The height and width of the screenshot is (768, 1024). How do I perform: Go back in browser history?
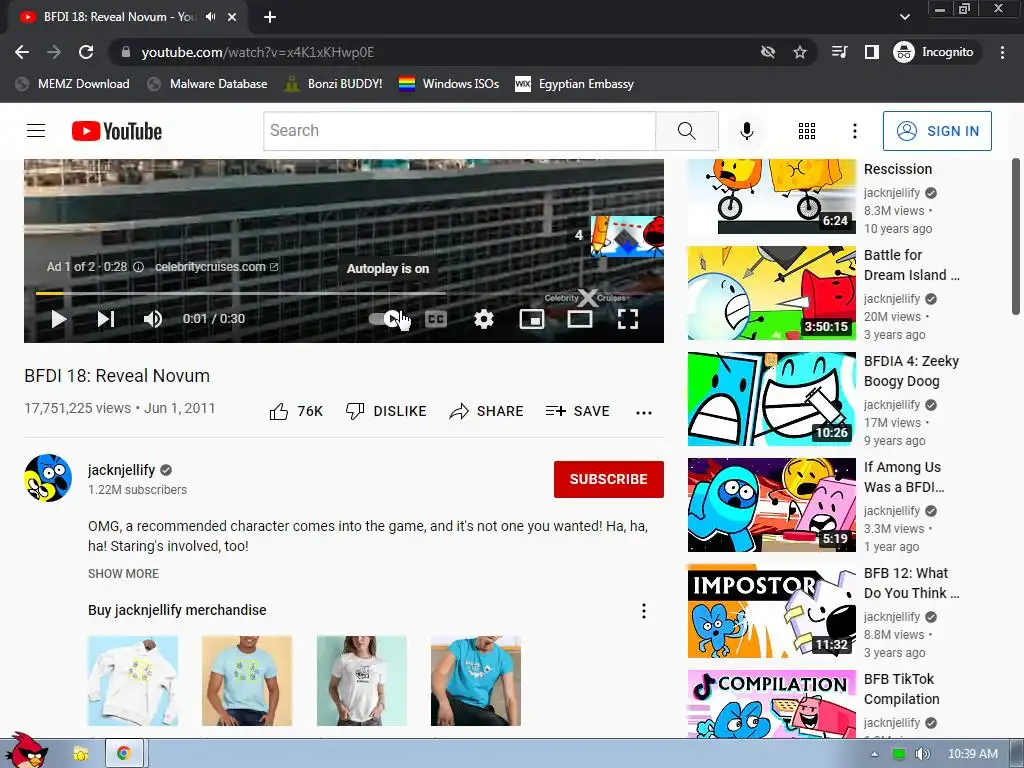coord(22,52)
